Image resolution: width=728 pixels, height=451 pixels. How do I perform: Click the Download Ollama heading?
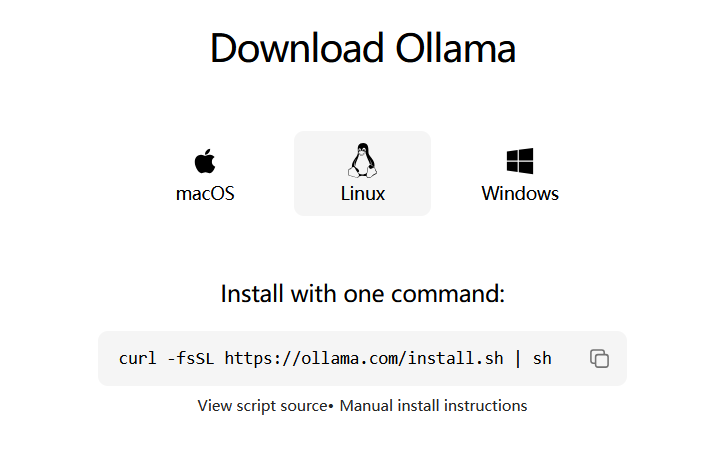pyautogui.click(x=363, y=48)
